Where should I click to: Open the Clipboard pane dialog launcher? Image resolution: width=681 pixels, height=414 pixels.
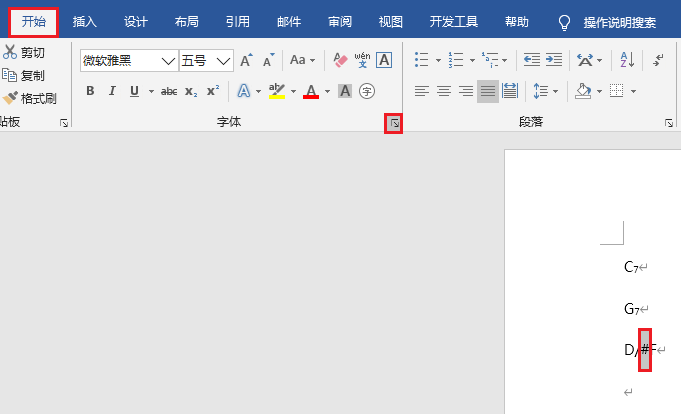pyautogui.click(x=64, y=123)
